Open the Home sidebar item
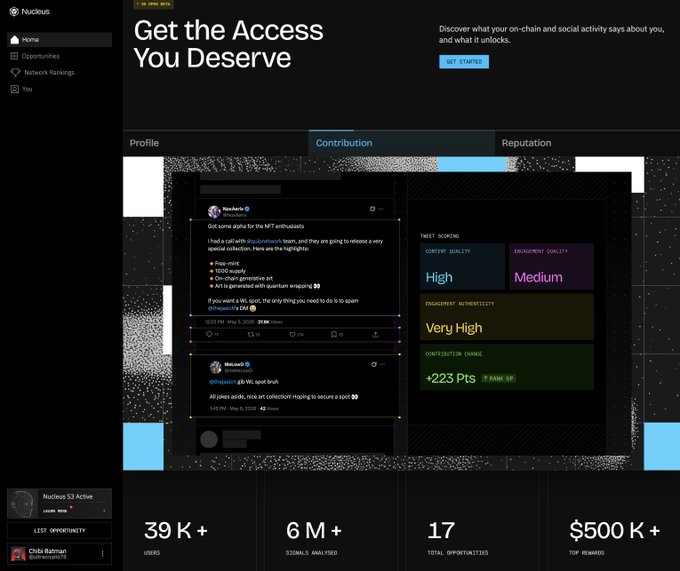 59,39
